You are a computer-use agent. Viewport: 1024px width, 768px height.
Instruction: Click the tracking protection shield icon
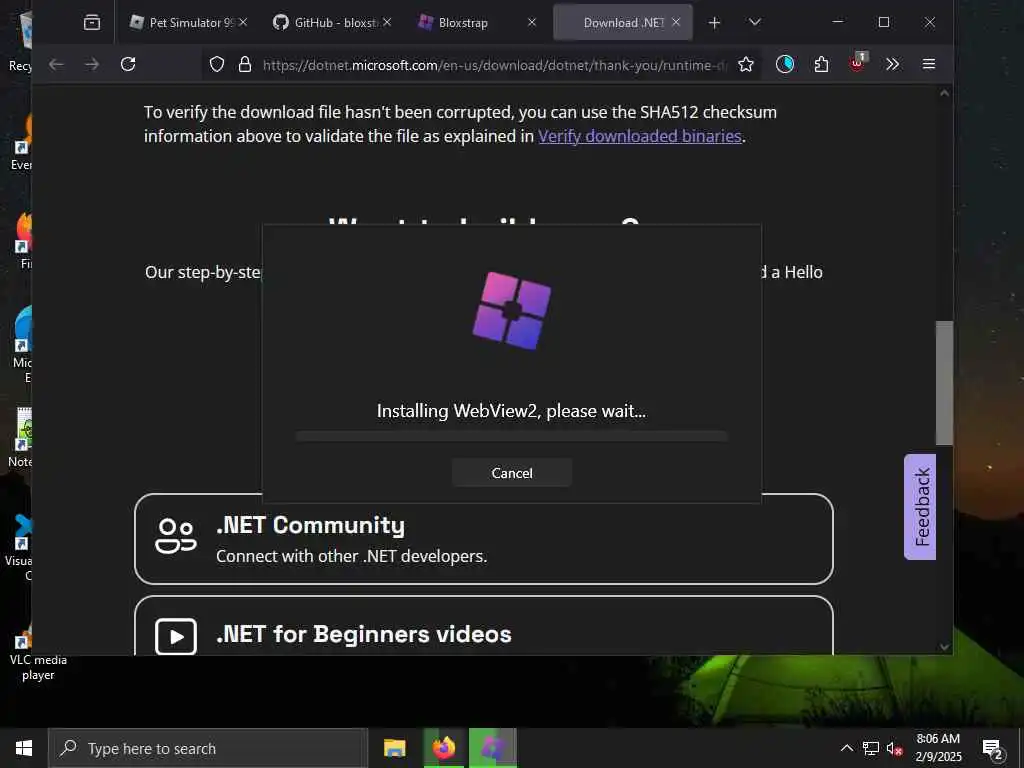click(217, 64)
